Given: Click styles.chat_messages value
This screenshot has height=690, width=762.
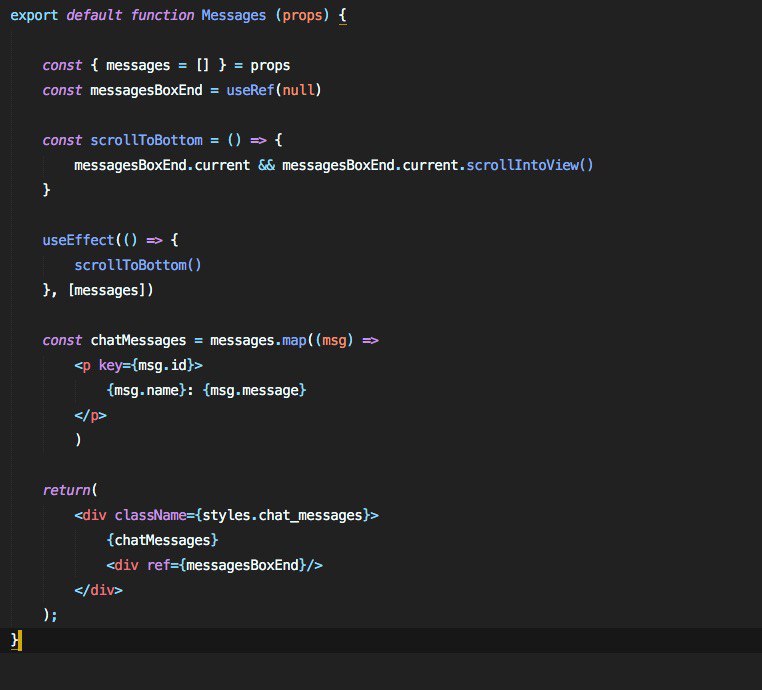Looking at the screenshot, I should (282, 515).
